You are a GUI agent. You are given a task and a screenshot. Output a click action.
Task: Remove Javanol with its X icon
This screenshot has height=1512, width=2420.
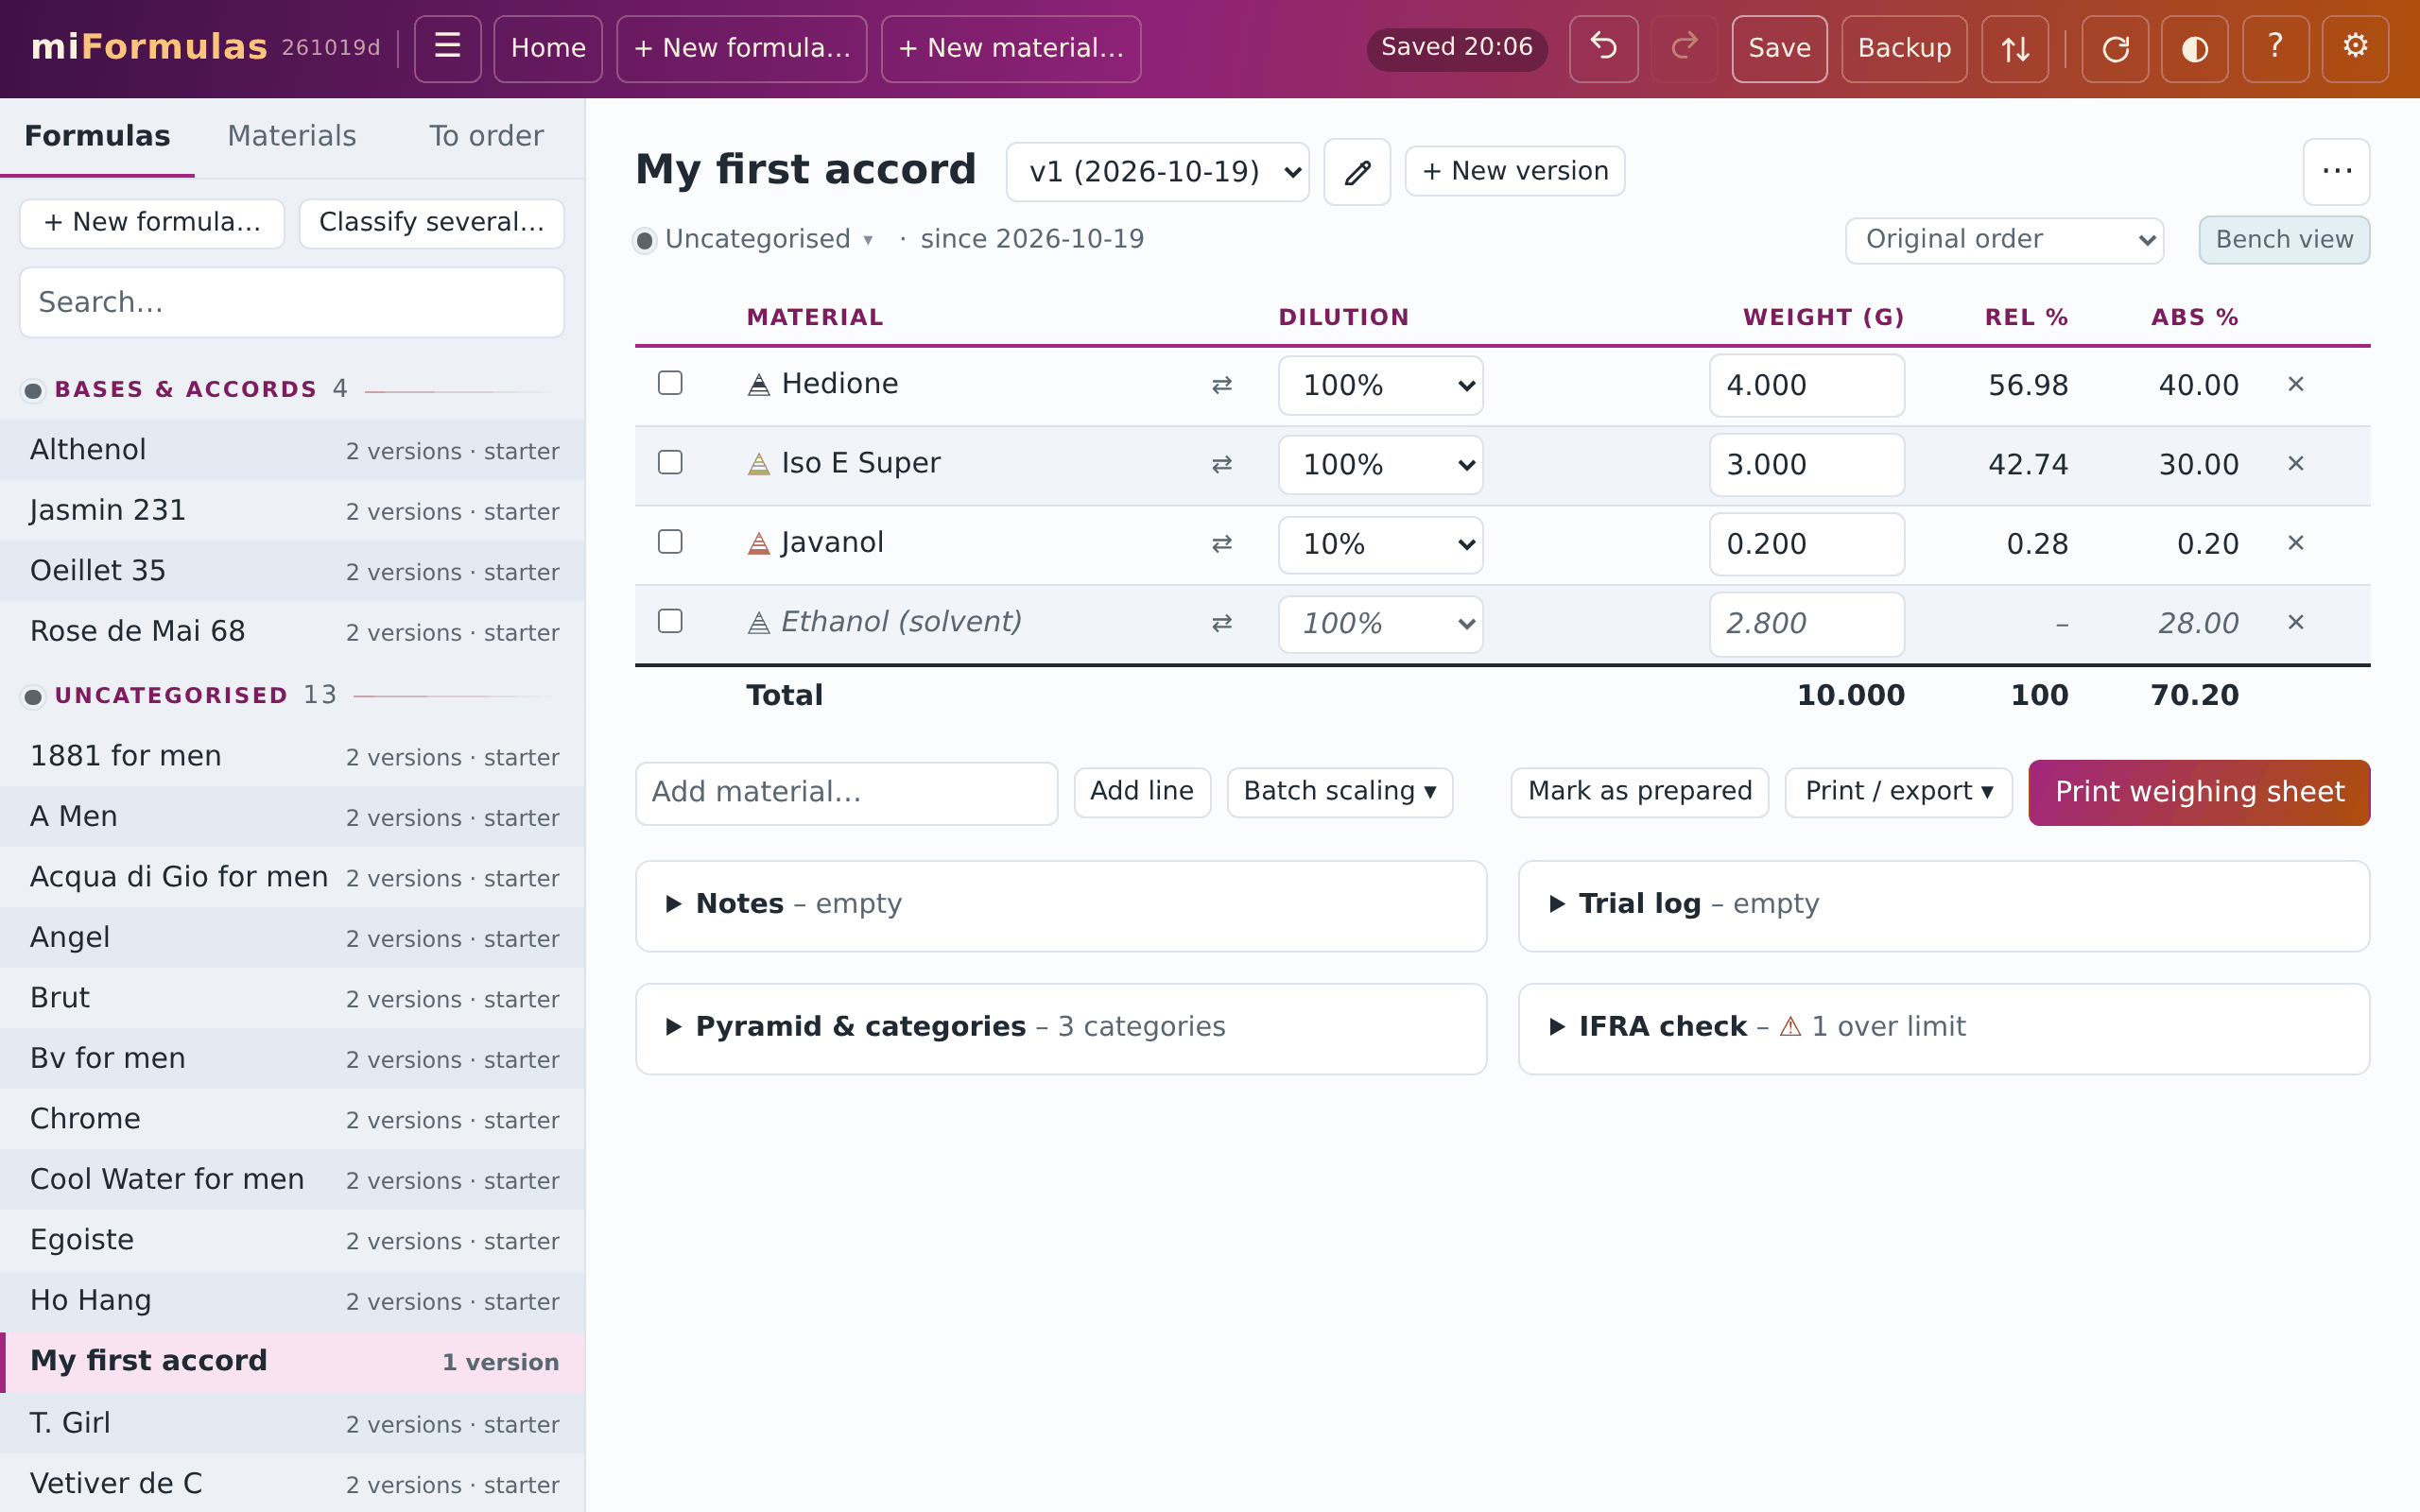tap(2296, 543)
